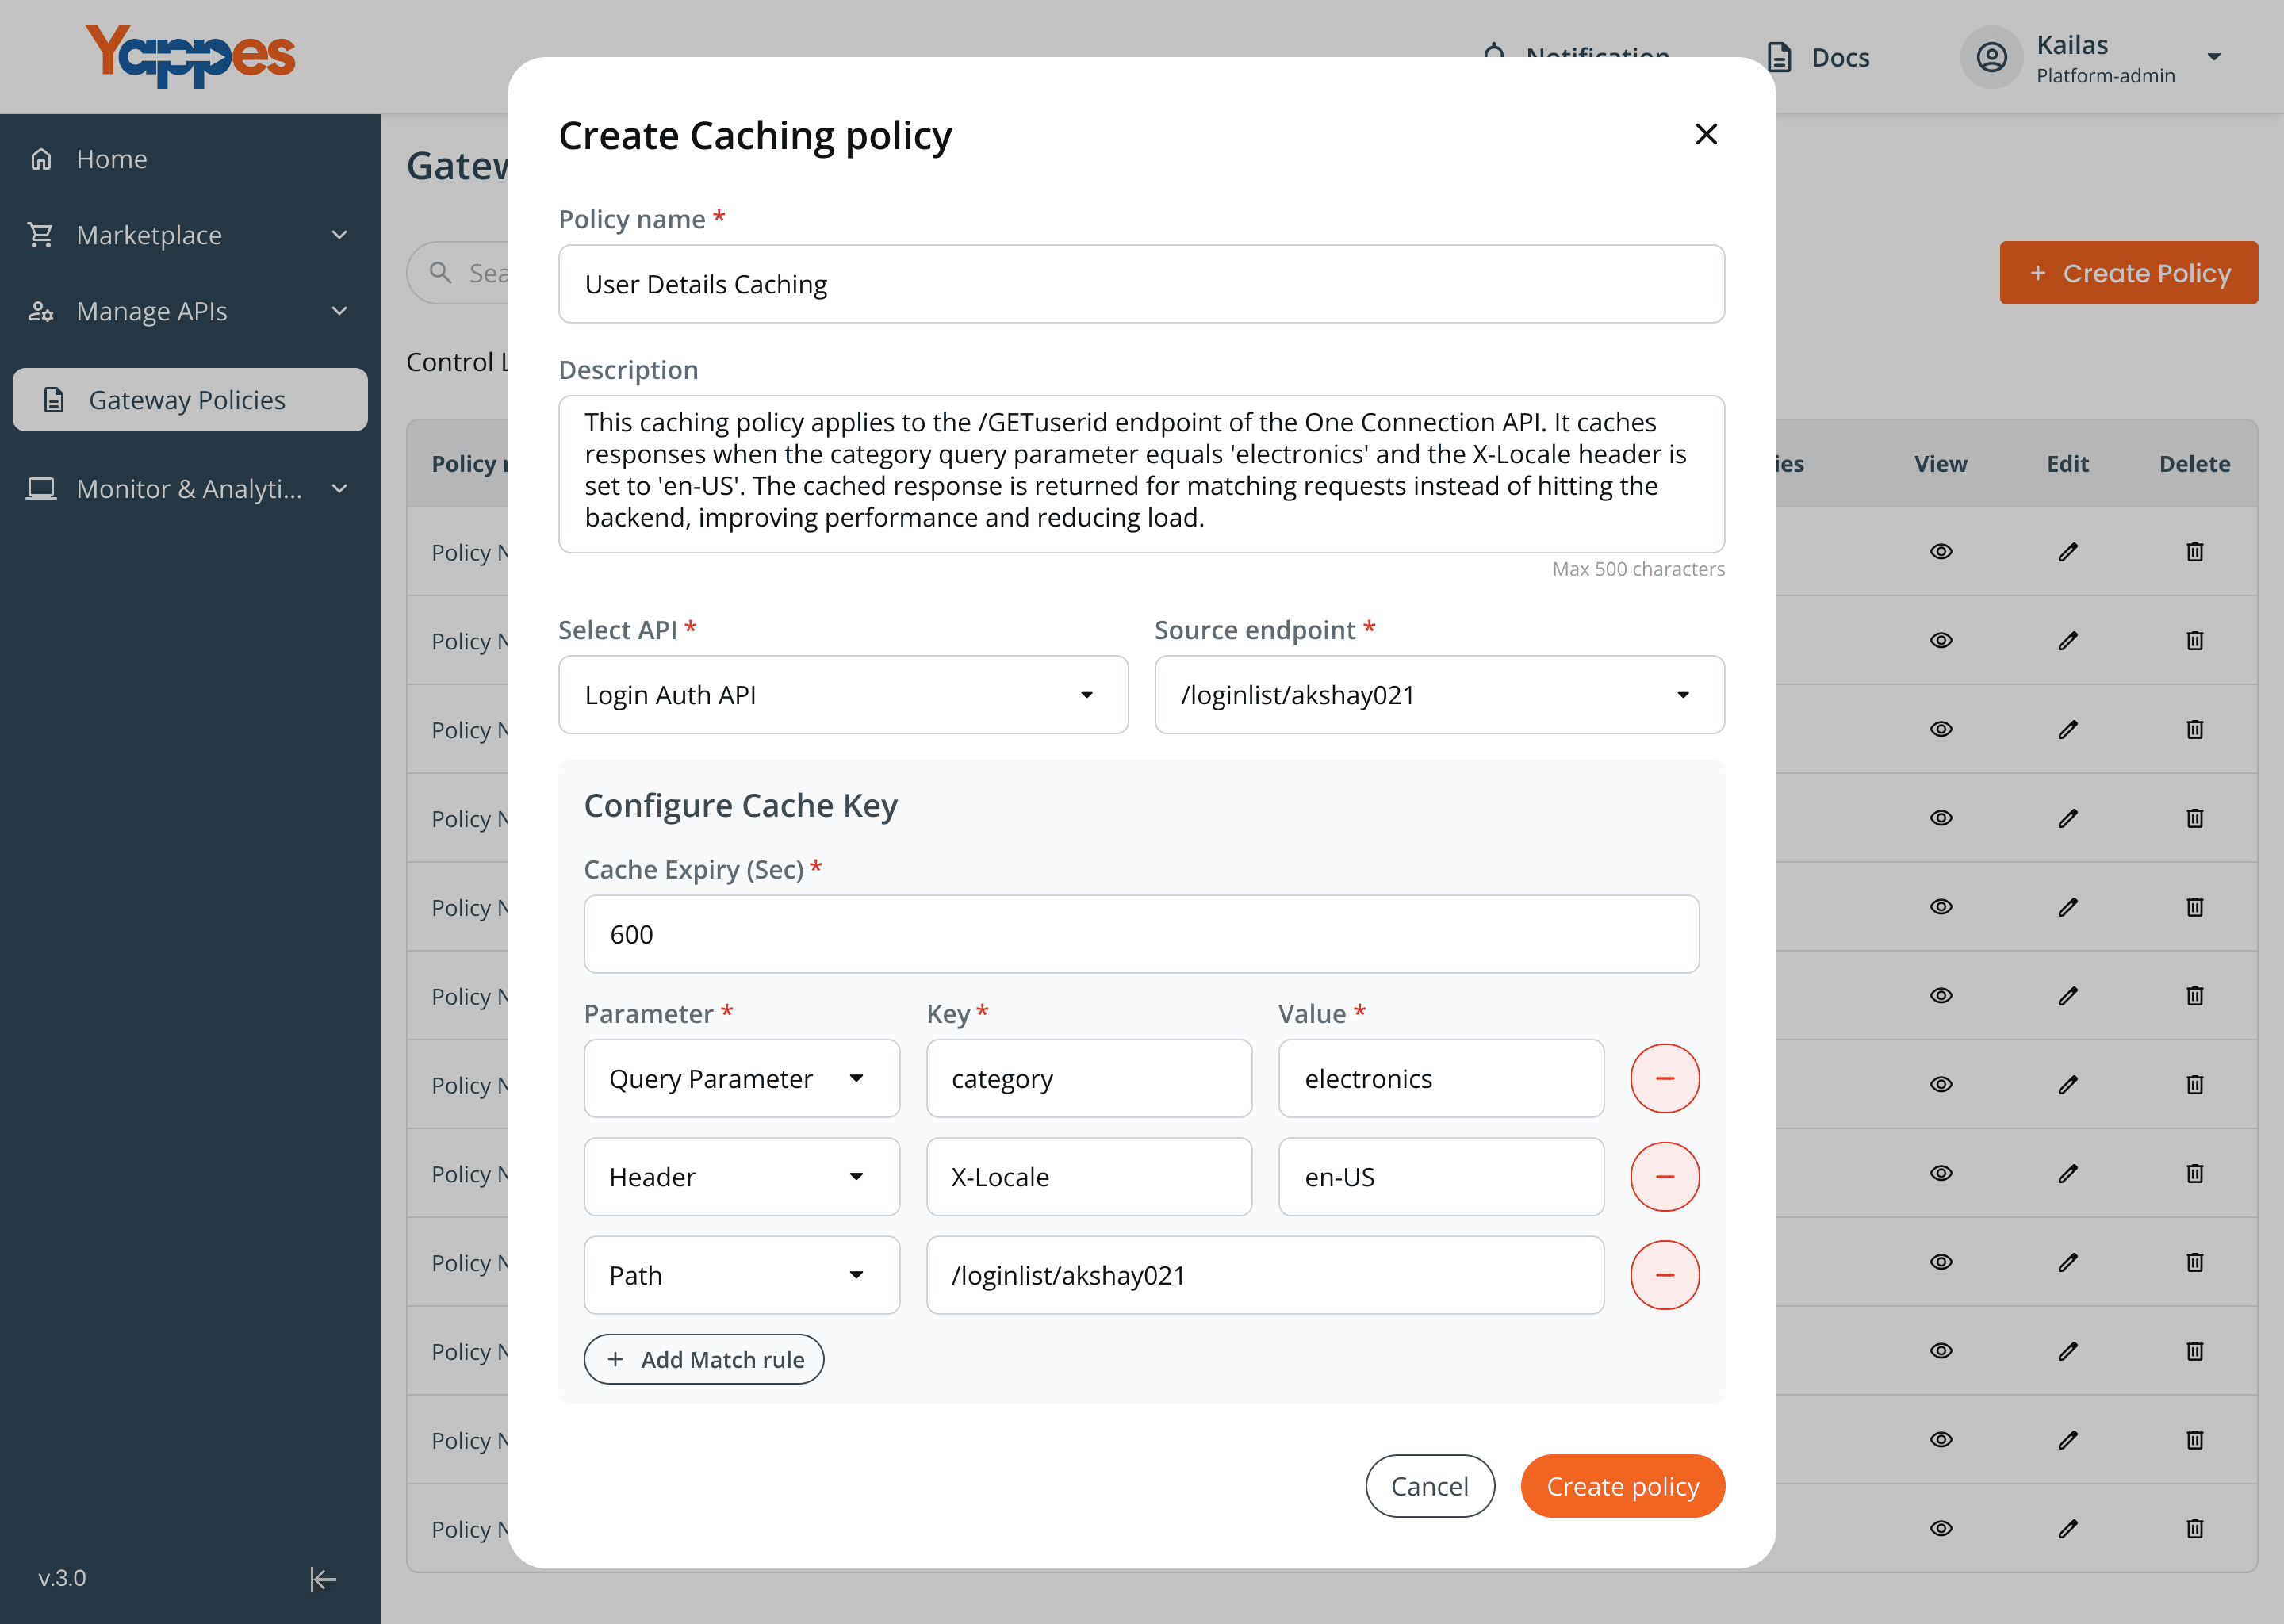2284x1624 pixels.
Task: Click the Home icon in sidebar
Action: click(41, 159)
